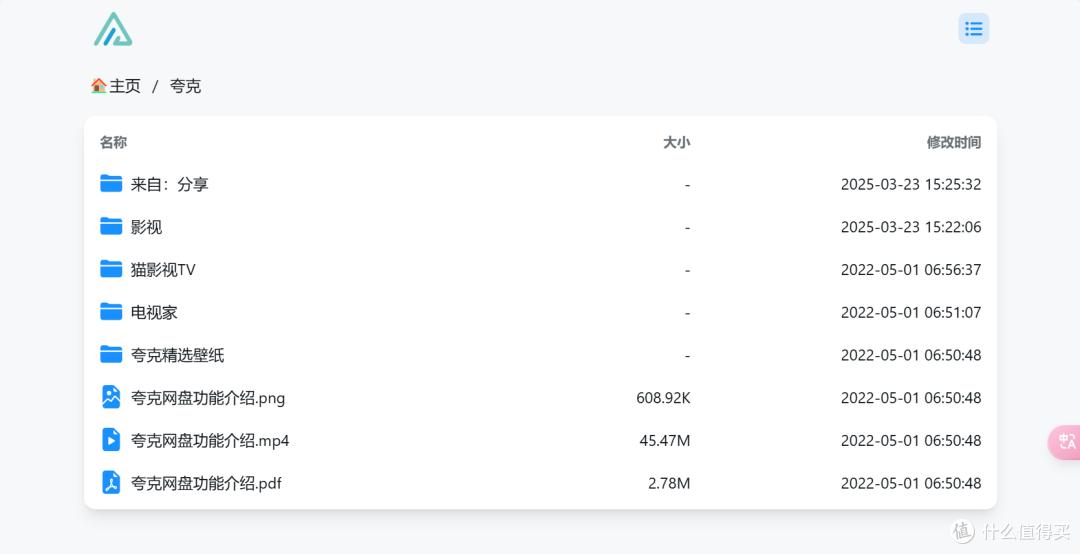The height and width of the screenshot is (554, 1080).
Task: Click the video file icon for mp4
Action: click(111, 440)
